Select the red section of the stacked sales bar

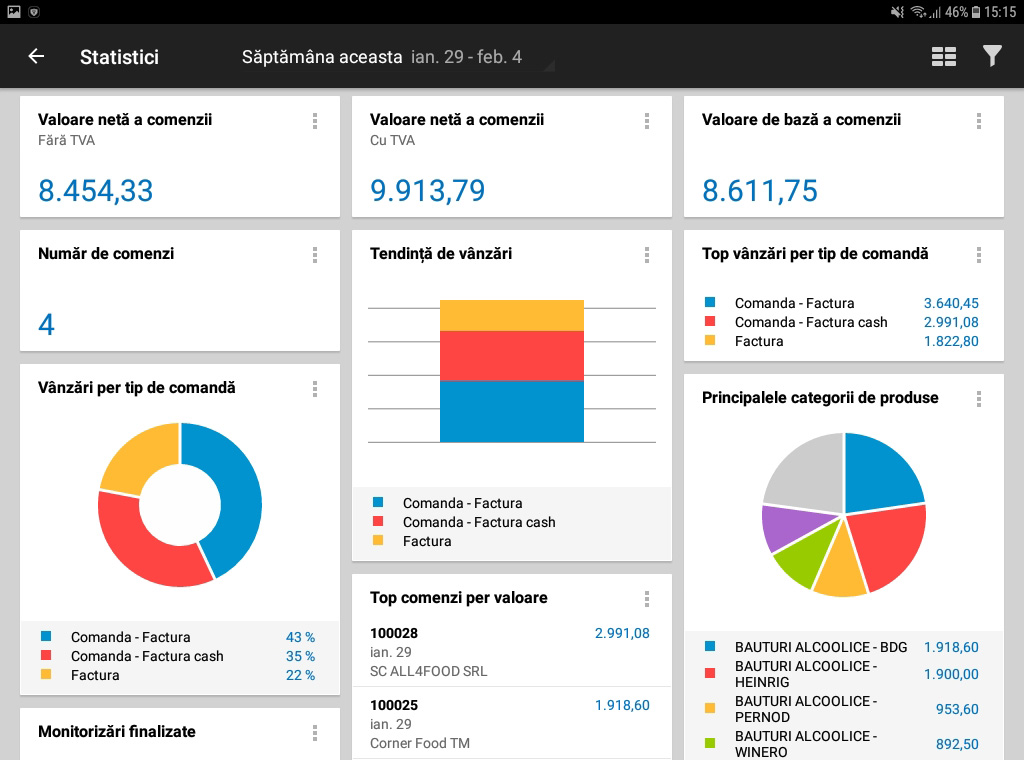tap(511, 356)
